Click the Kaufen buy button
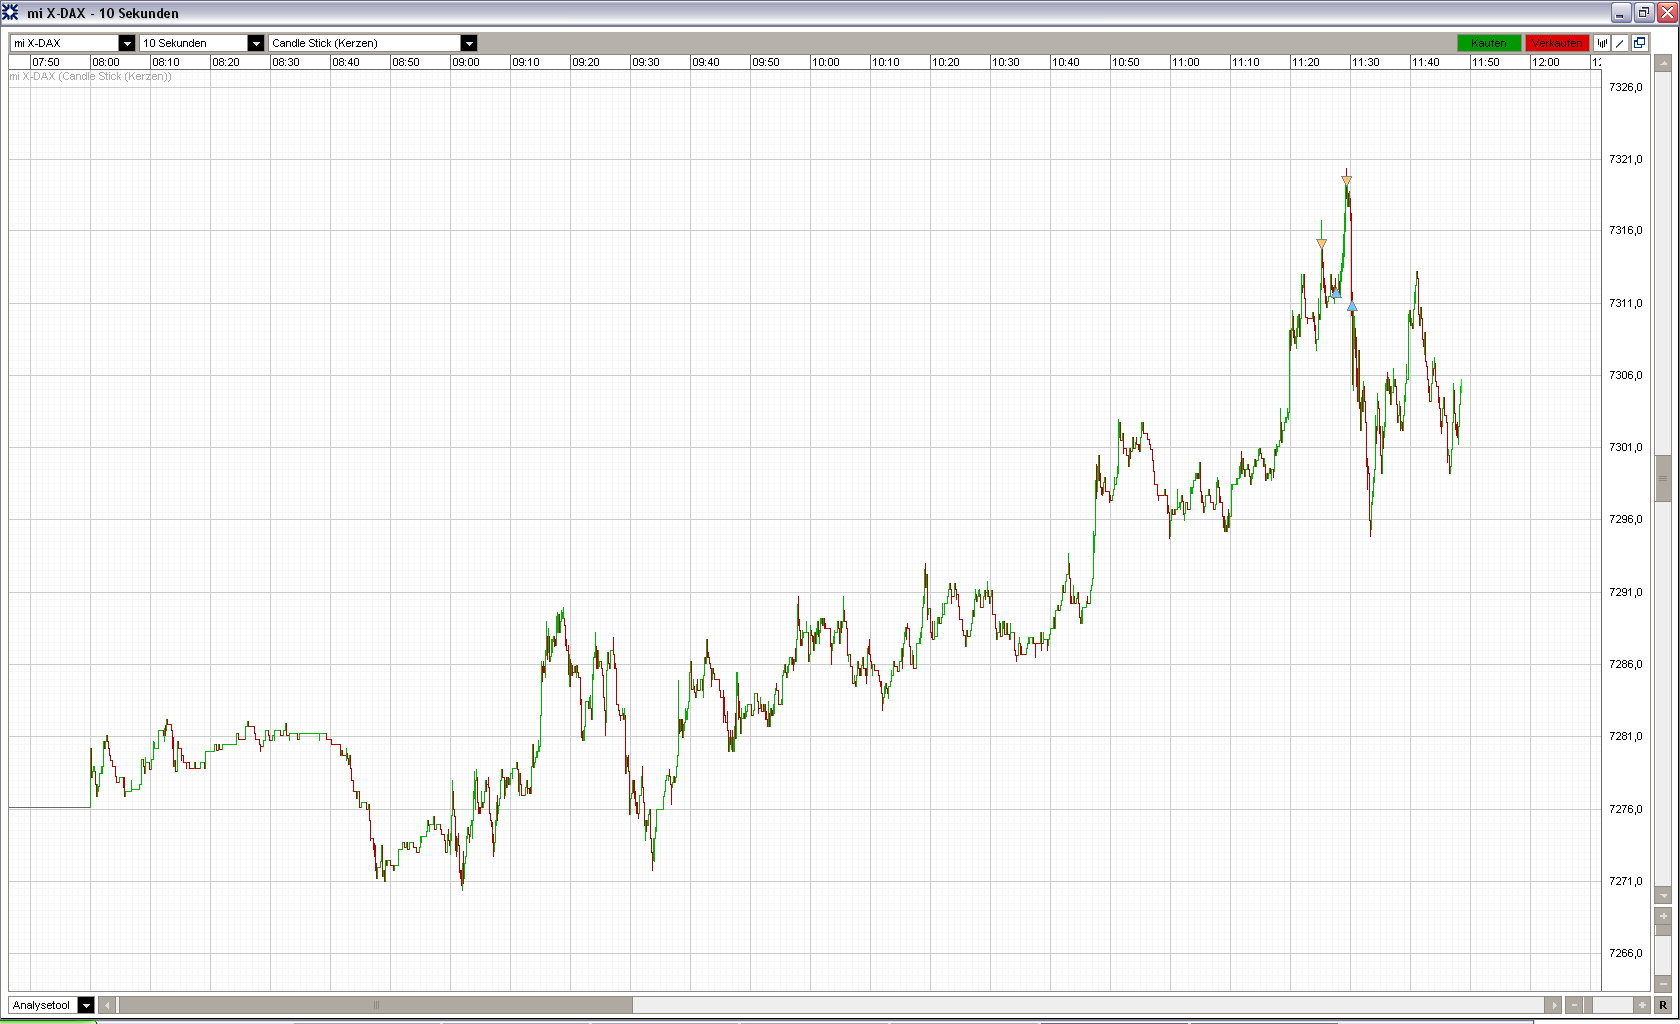 point(1489,43)
